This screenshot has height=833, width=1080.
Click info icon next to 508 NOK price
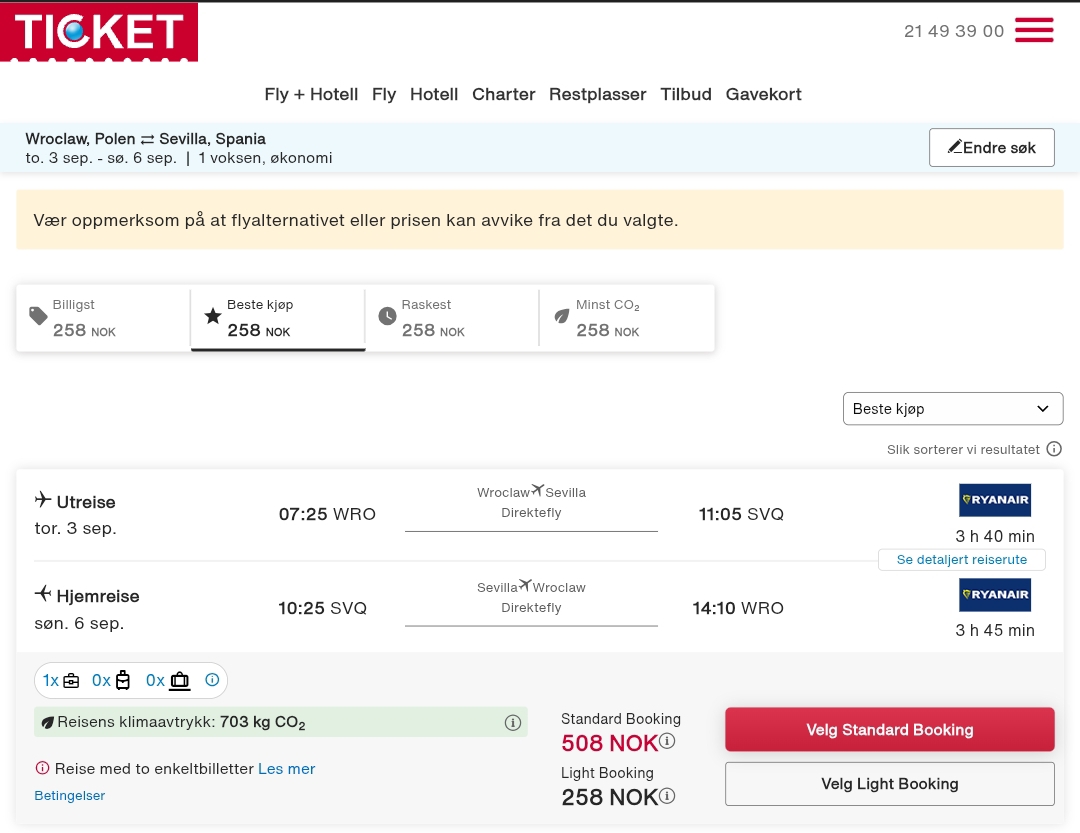point(667,741)
